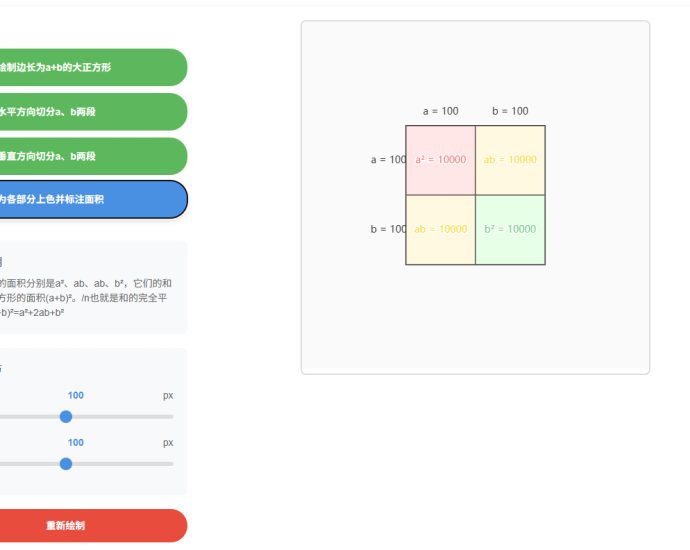Click the lower slider's blue 100 value
The image size is (690, 550).
(x=76, y=442)
